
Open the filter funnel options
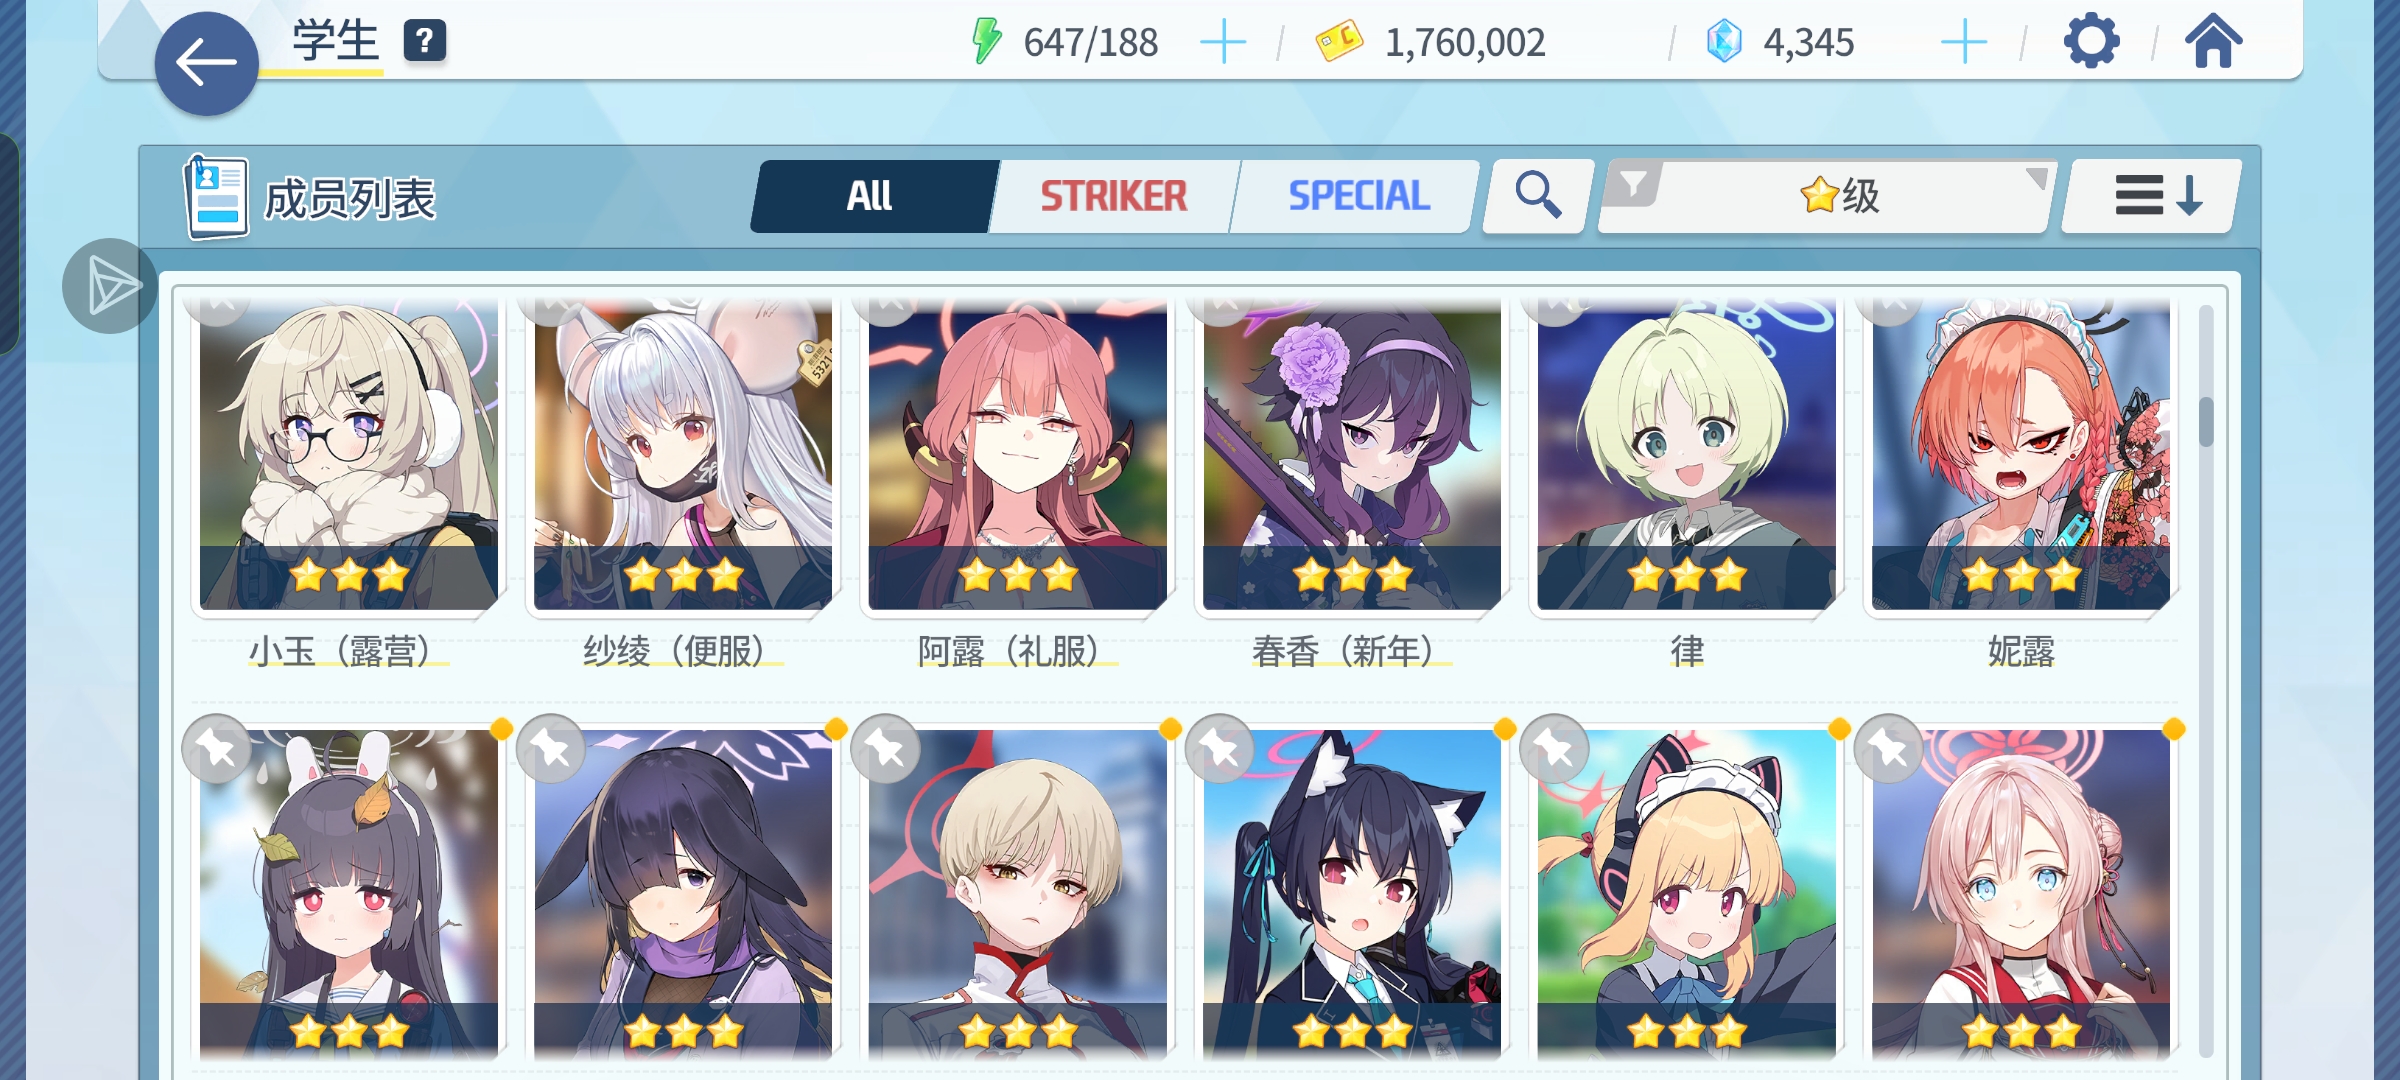1633,184
